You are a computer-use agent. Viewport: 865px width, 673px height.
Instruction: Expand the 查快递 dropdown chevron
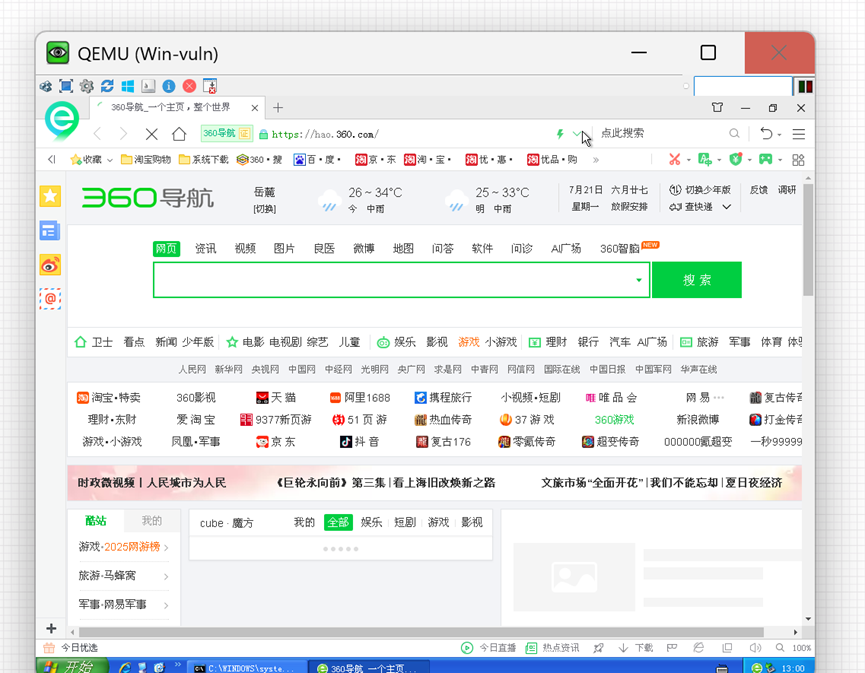tap(727, 207)
